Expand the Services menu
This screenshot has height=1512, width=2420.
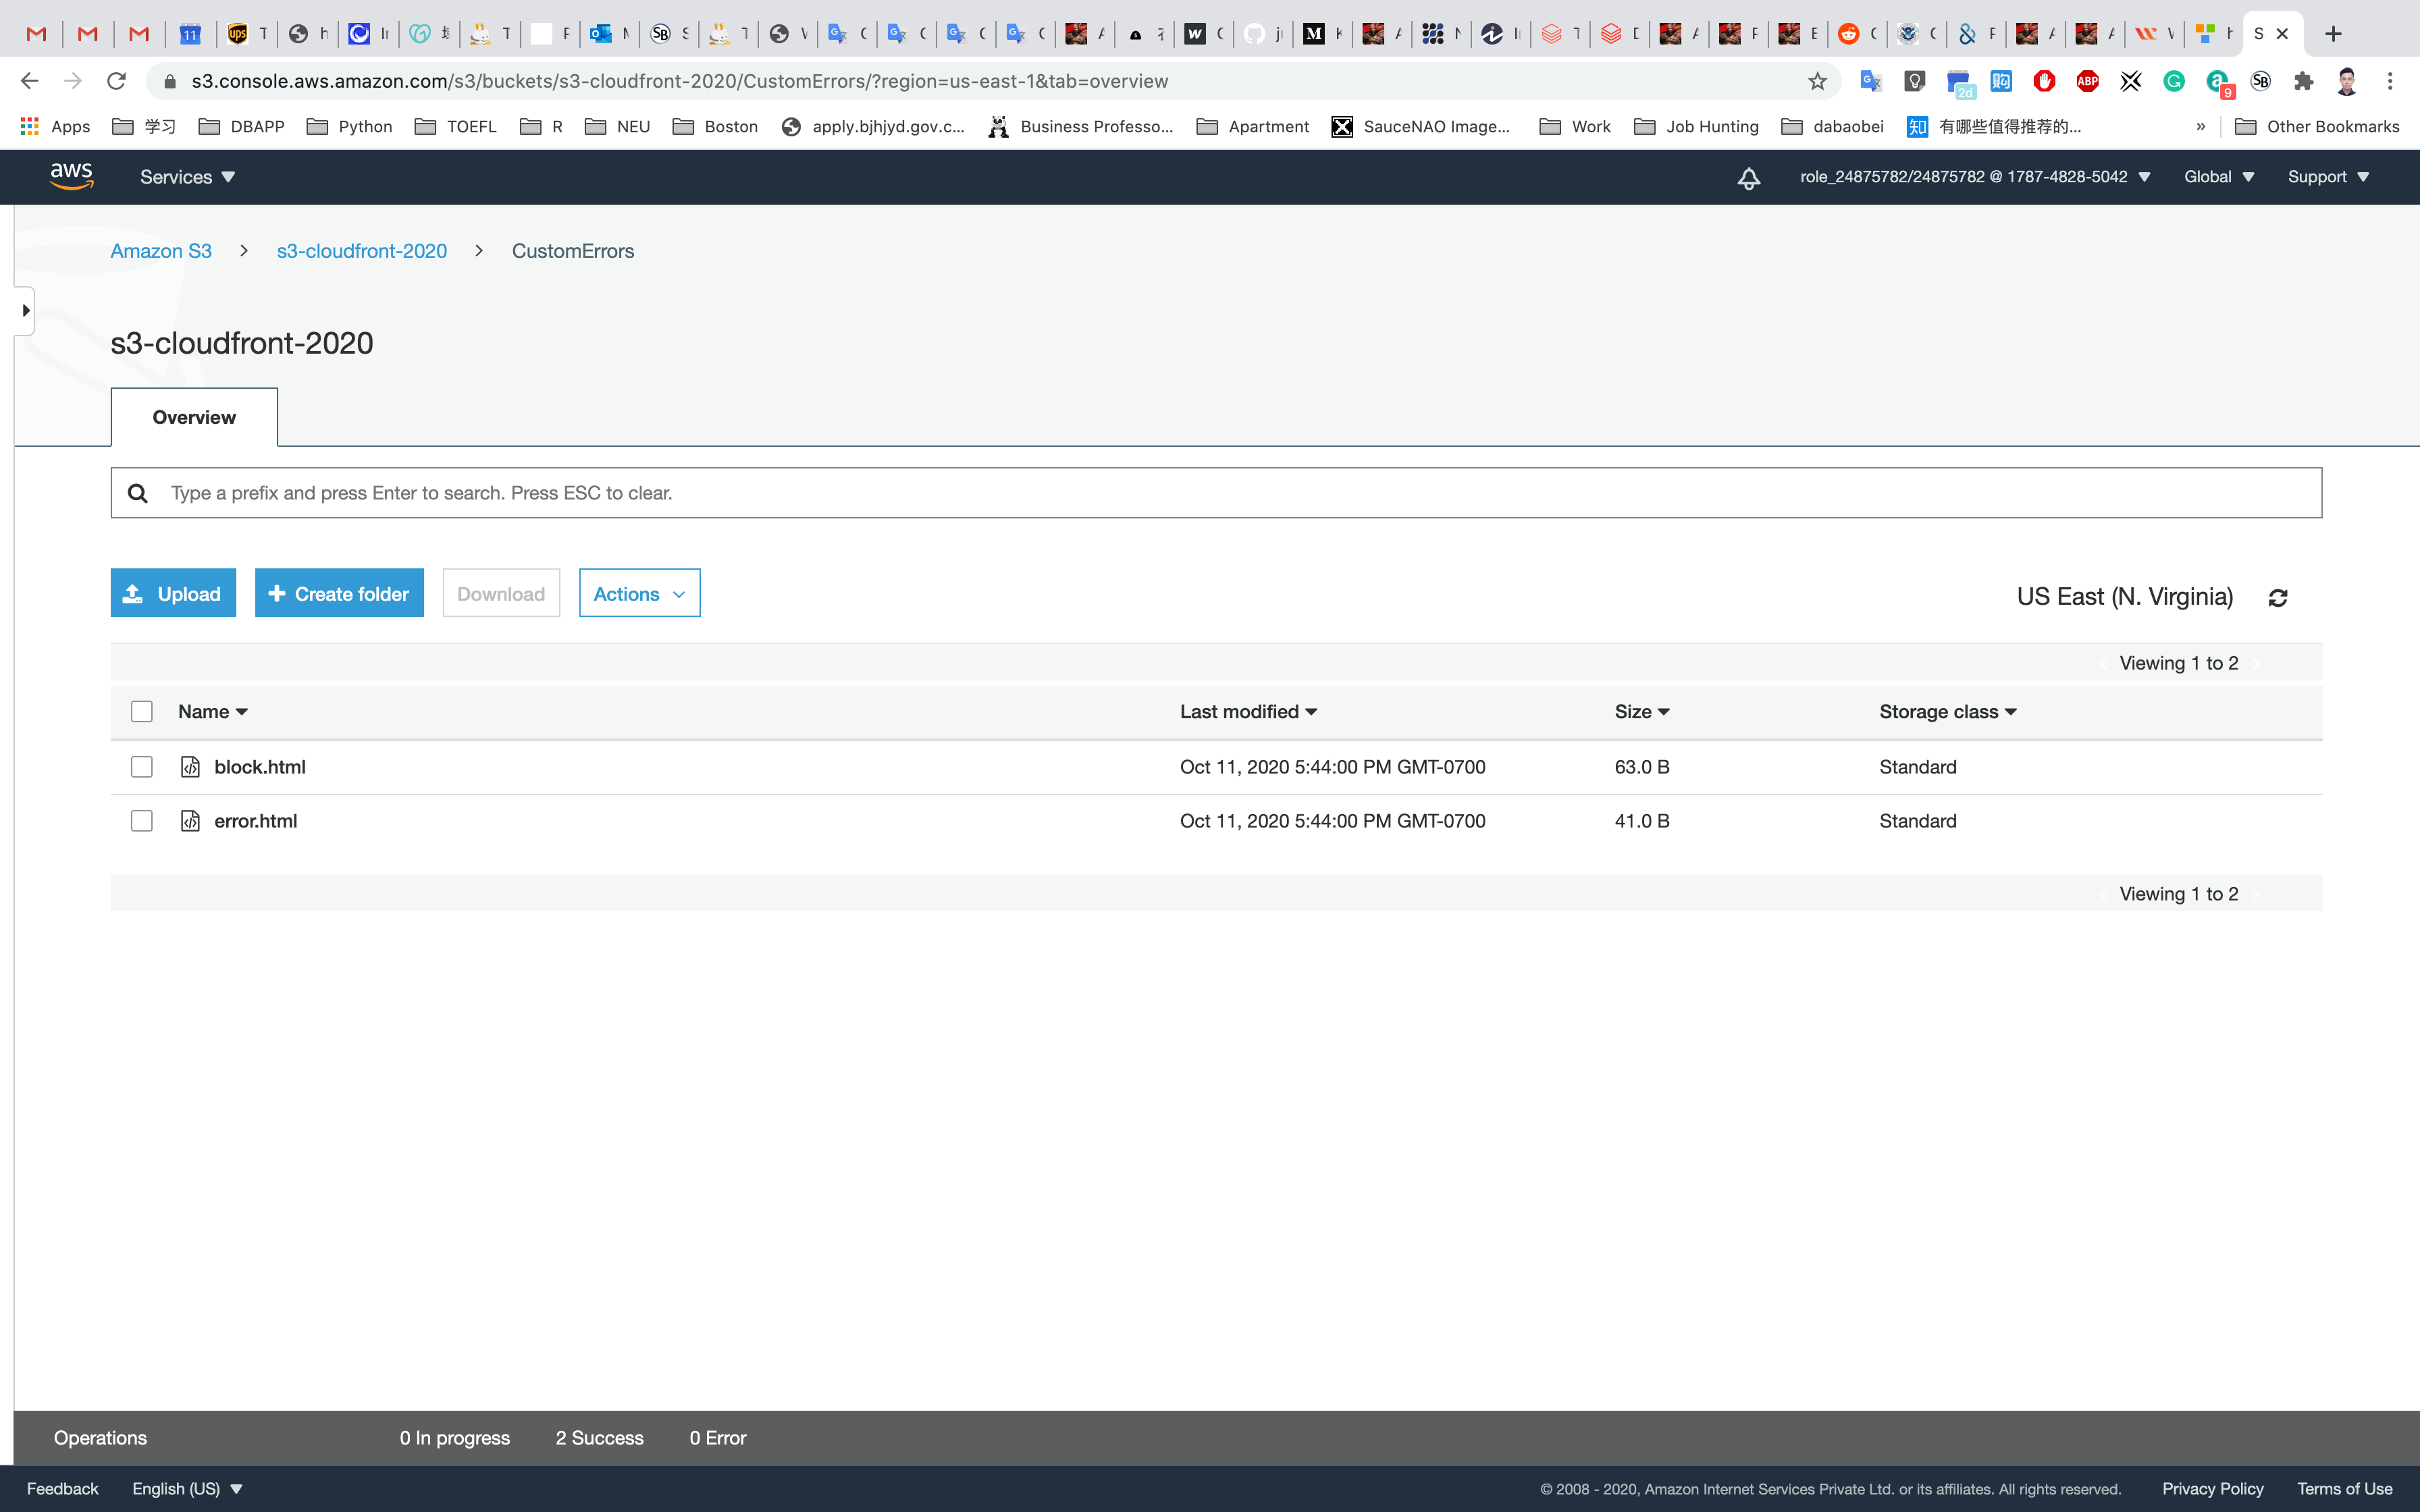pos(187,177)
